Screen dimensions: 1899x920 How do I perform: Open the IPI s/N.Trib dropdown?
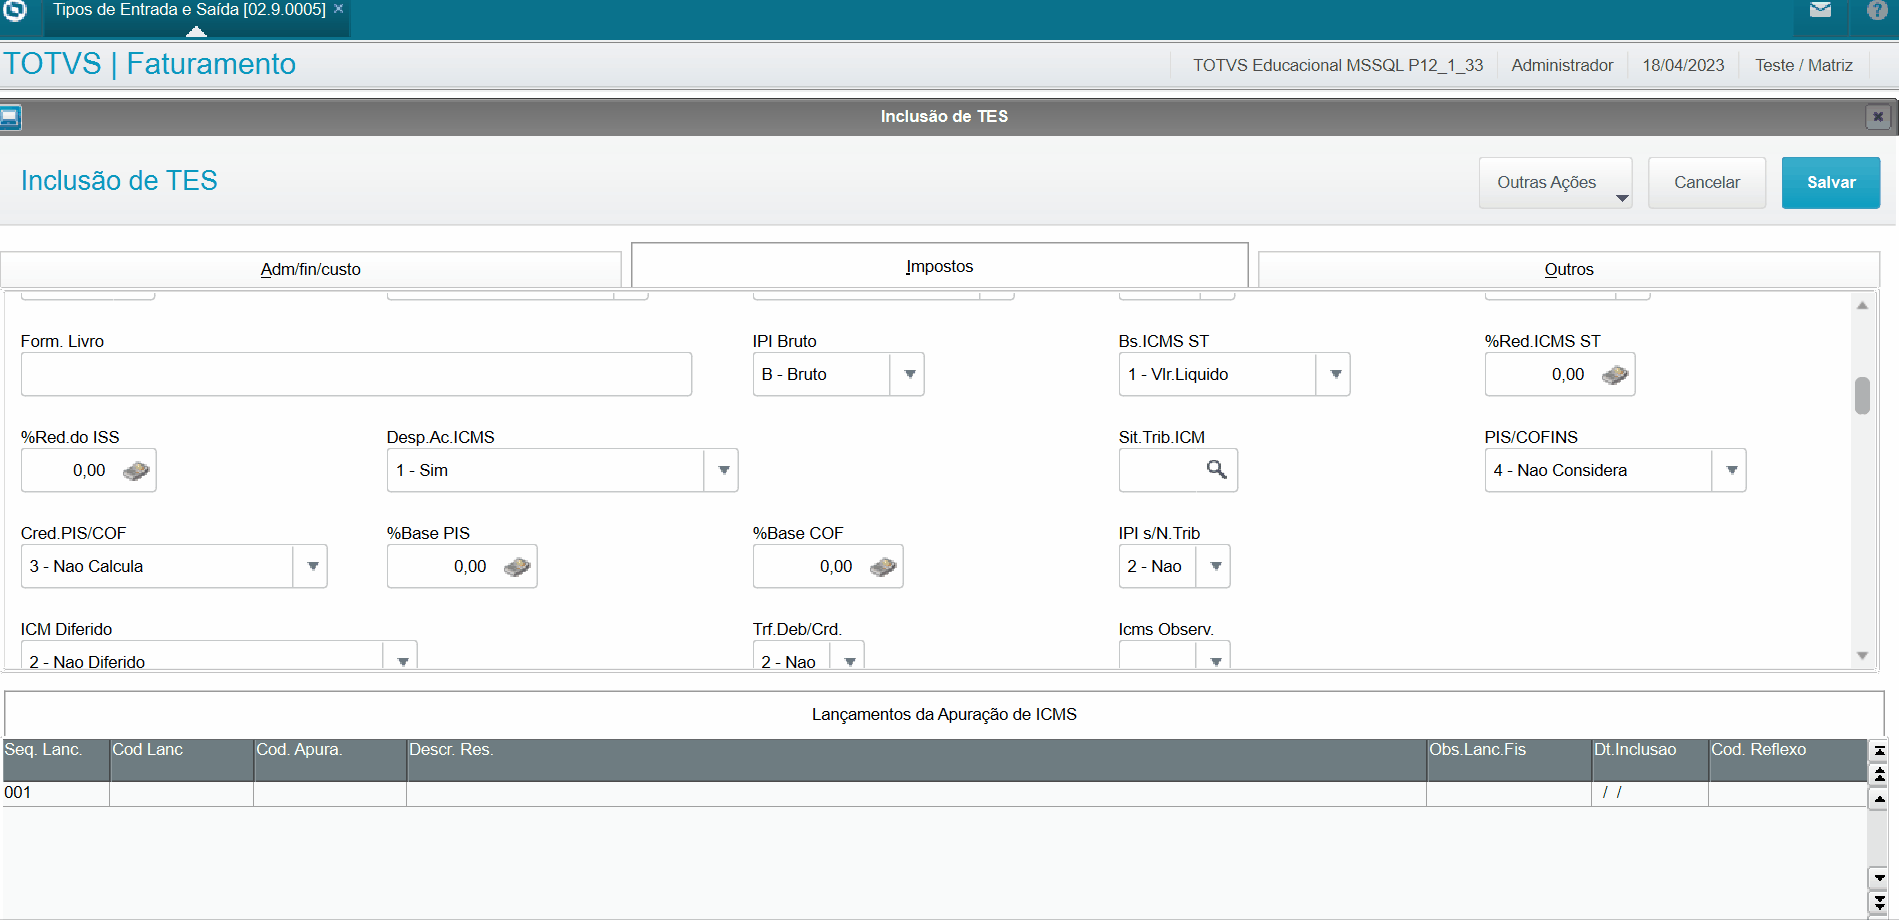point(1215,566)
